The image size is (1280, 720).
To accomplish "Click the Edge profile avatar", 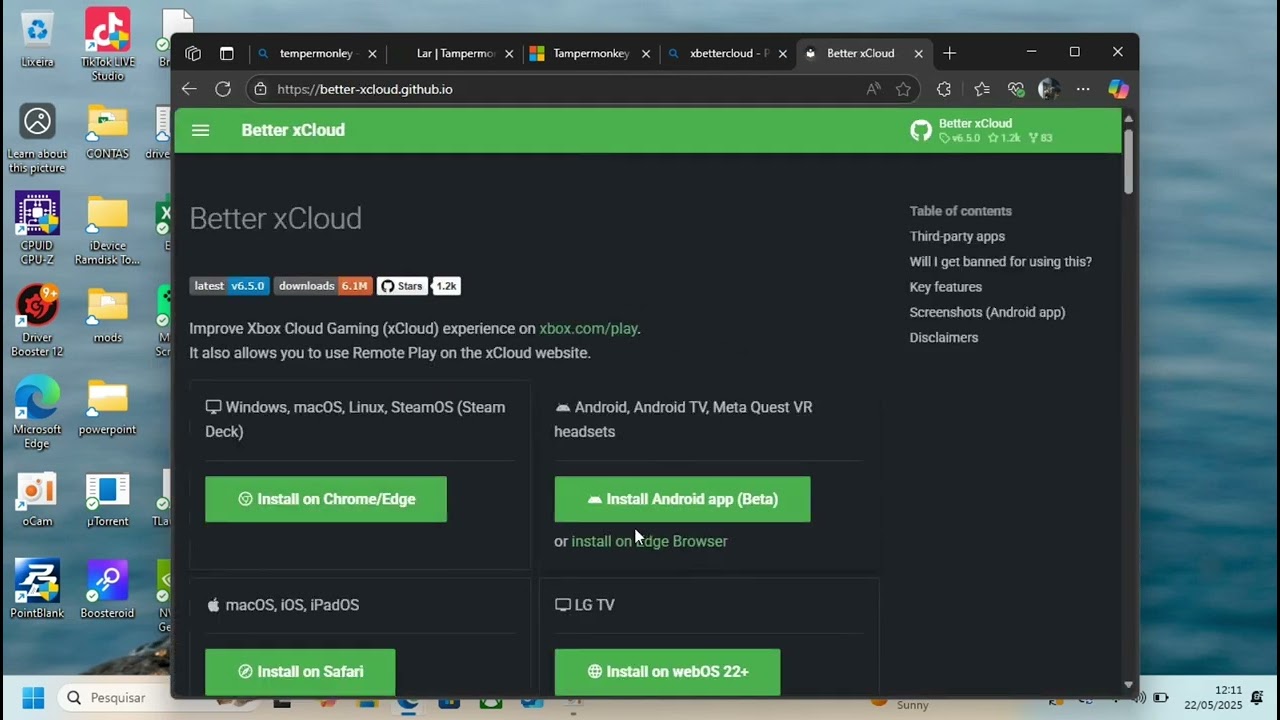I will click(1049, 89).
